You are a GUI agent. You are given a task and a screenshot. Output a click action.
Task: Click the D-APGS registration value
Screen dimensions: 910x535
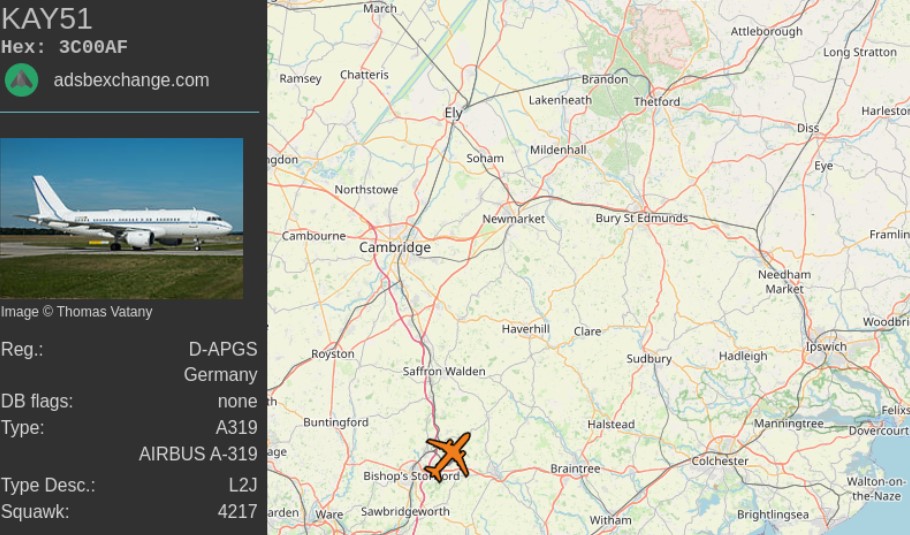[223, 349]
